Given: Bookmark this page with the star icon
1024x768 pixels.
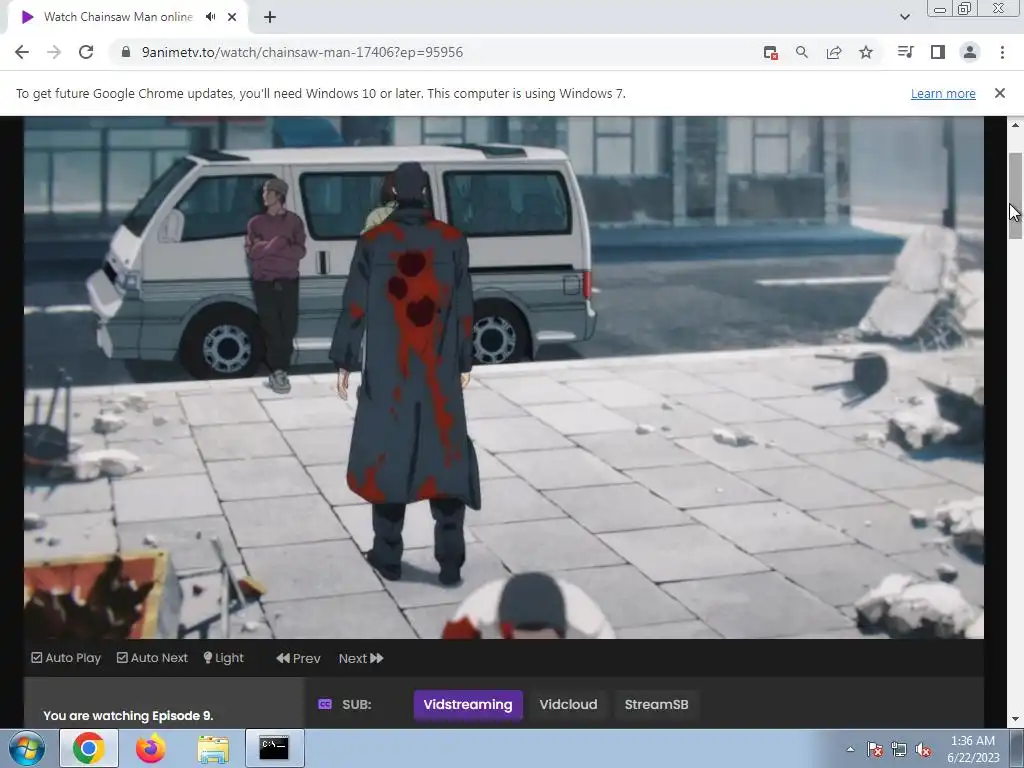Looking at the screenshot, I should [x=866, y=52].
